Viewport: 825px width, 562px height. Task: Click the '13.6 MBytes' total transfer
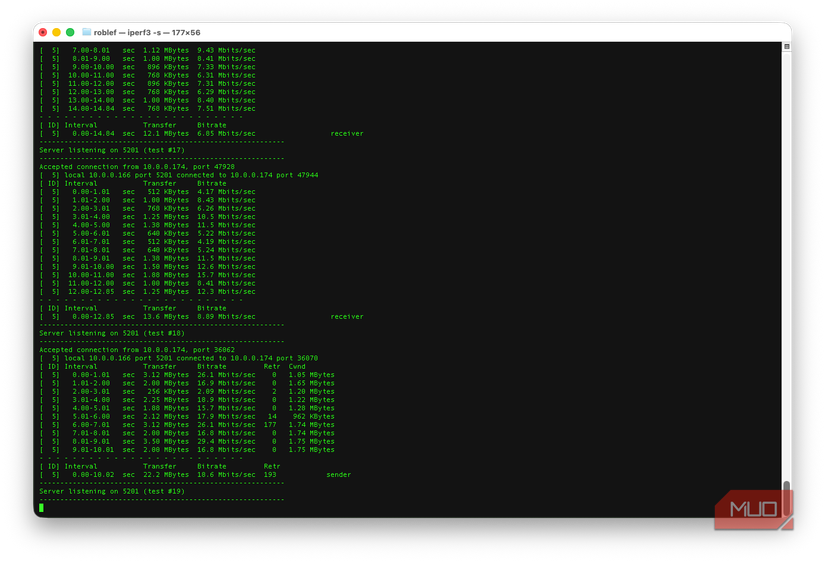coord(166,317)
